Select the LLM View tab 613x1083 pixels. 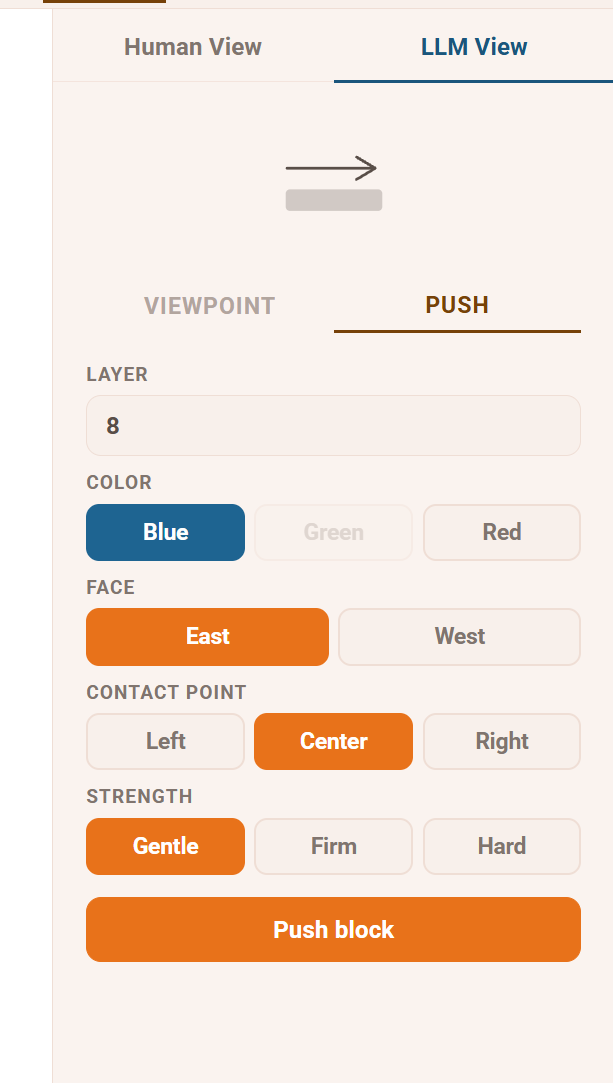tap(474, 47)
